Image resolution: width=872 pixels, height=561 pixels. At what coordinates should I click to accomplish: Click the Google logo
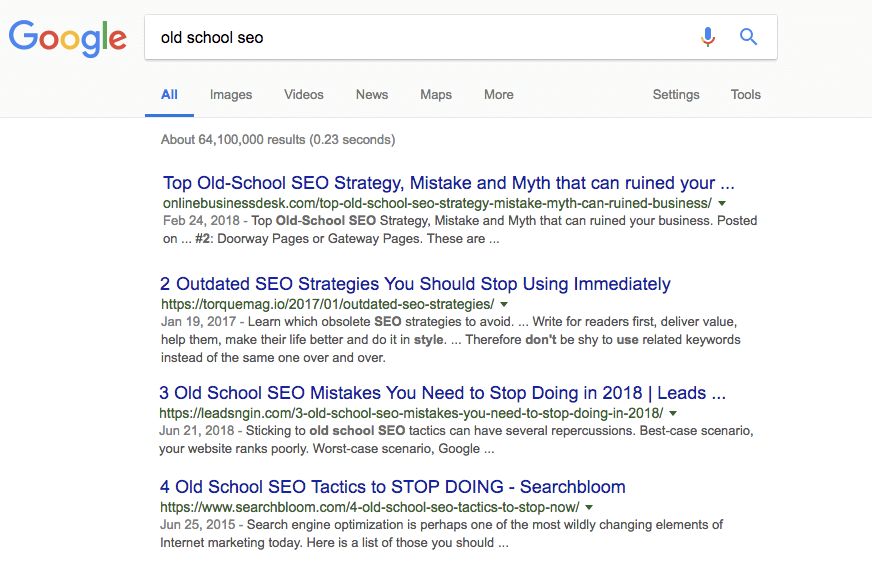68,38
